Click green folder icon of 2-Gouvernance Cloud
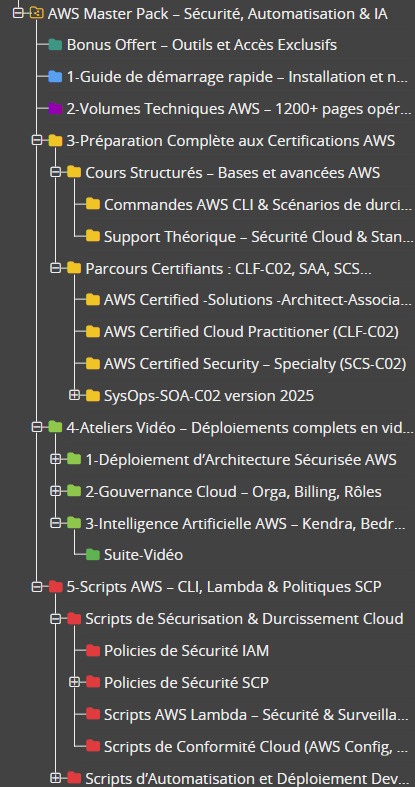This screenshot has width=415, height=787. (x=74, y=491)
